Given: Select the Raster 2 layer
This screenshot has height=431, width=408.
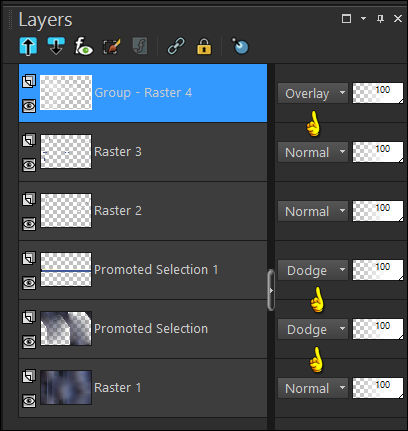Looking at the screenshot, I should pos(143,211).
